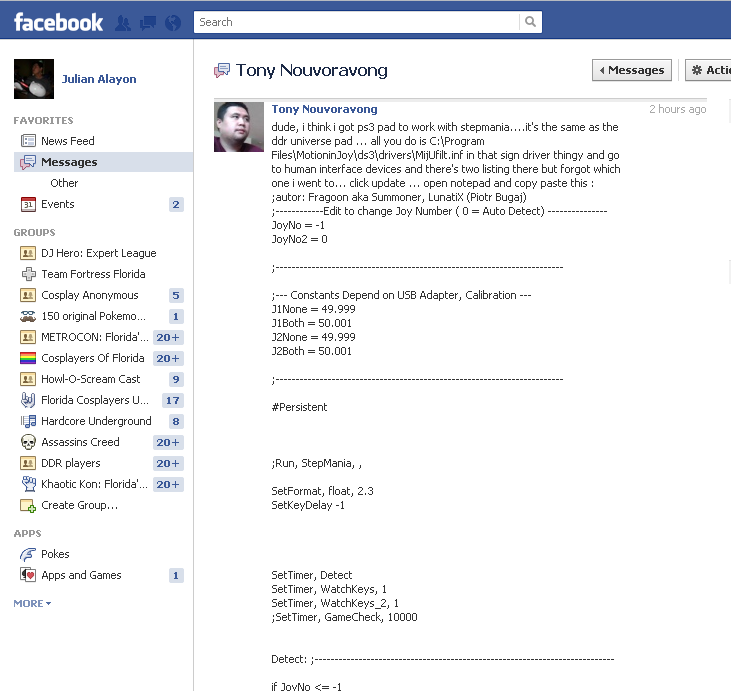Screen dimensions: 731x691
Task: Click the '#Persistent' line in message
Action: point(299,407)
